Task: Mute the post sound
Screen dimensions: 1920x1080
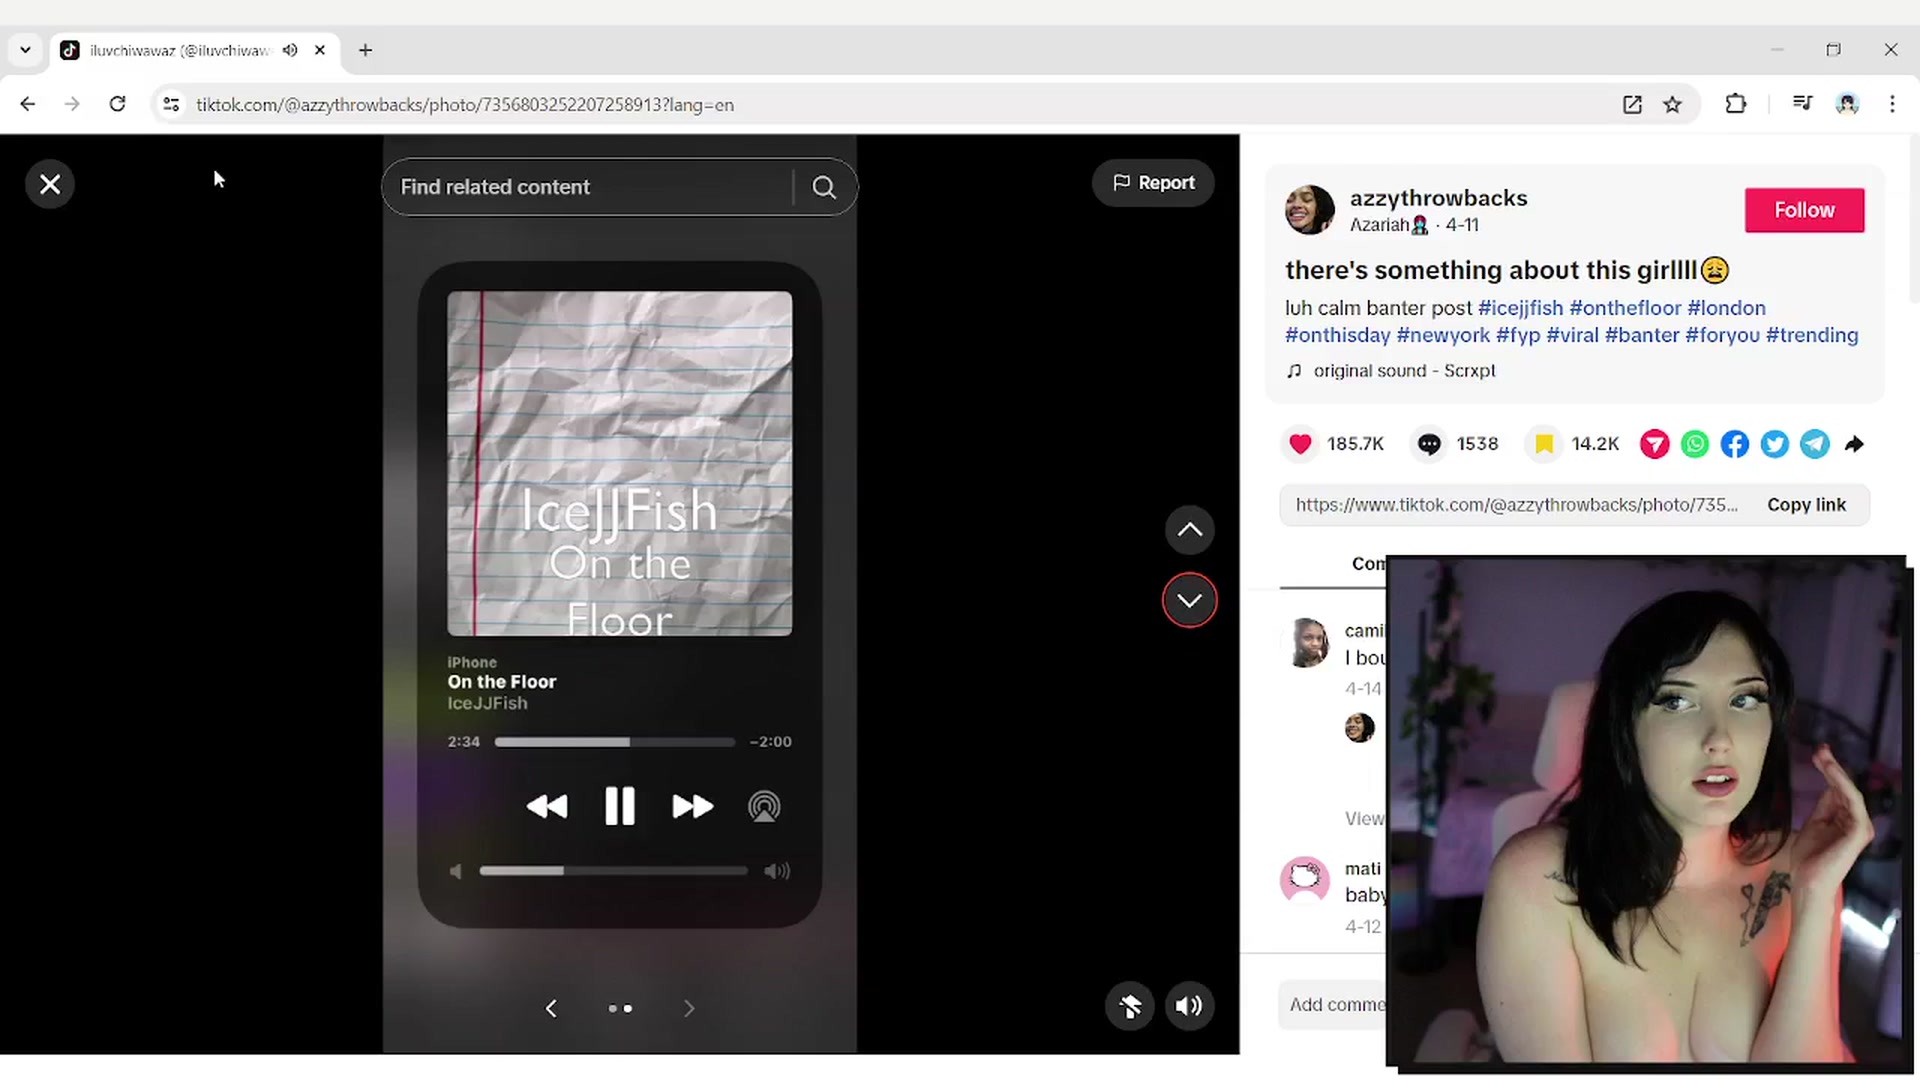Action: point(1189,1006)
